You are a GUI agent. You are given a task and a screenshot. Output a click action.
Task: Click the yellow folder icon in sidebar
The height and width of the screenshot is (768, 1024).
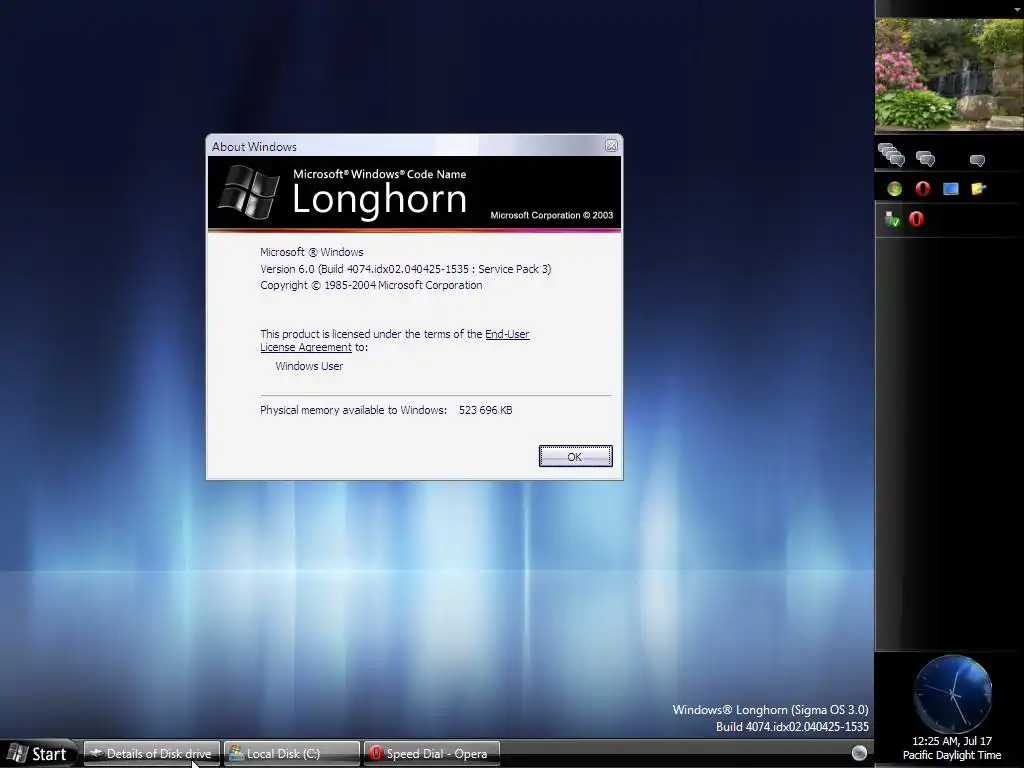coord(978,189)
